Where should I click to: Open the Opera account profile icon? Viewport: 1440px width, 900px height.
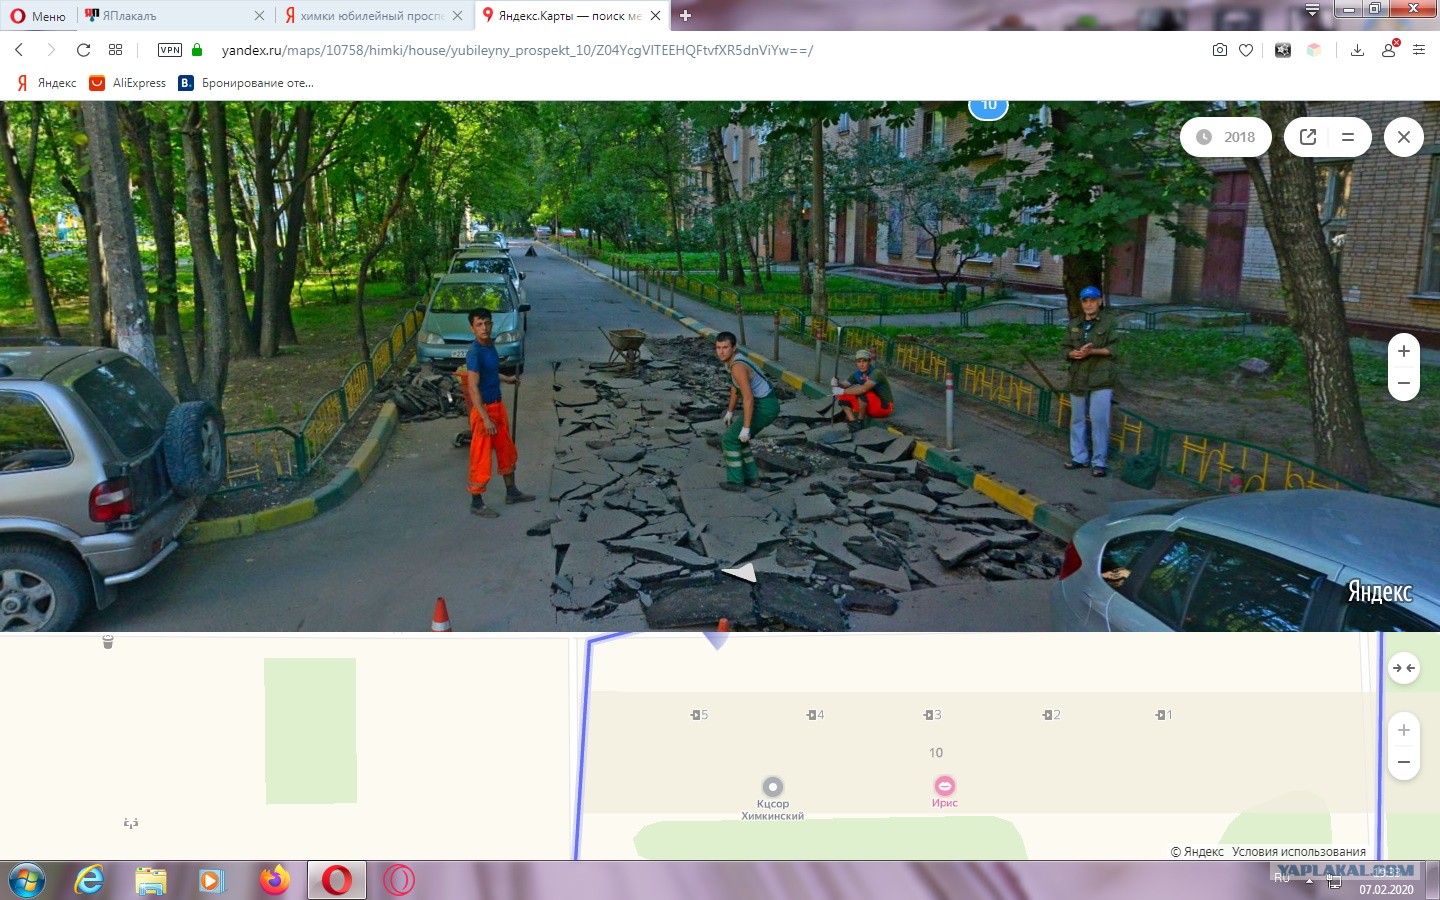coord(1389,50)
